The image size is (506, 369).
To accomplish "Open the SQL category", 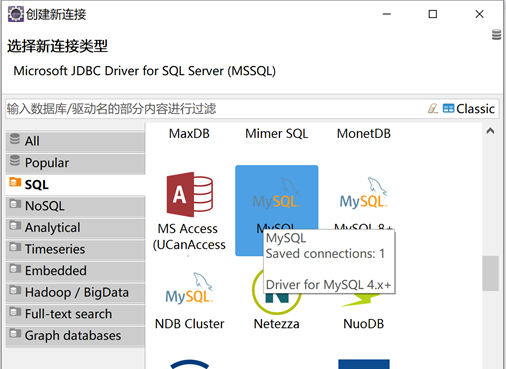I will point(75,184).
